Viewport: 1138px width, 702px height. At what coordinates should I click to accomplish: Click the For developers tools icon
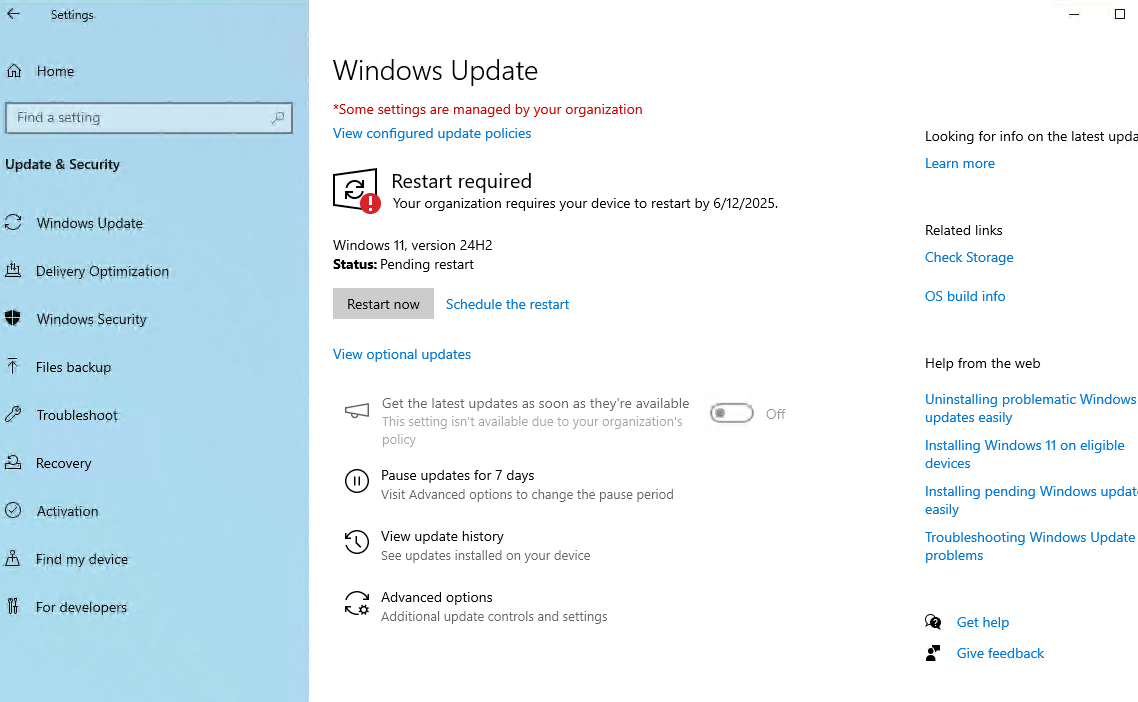point(12,606)
